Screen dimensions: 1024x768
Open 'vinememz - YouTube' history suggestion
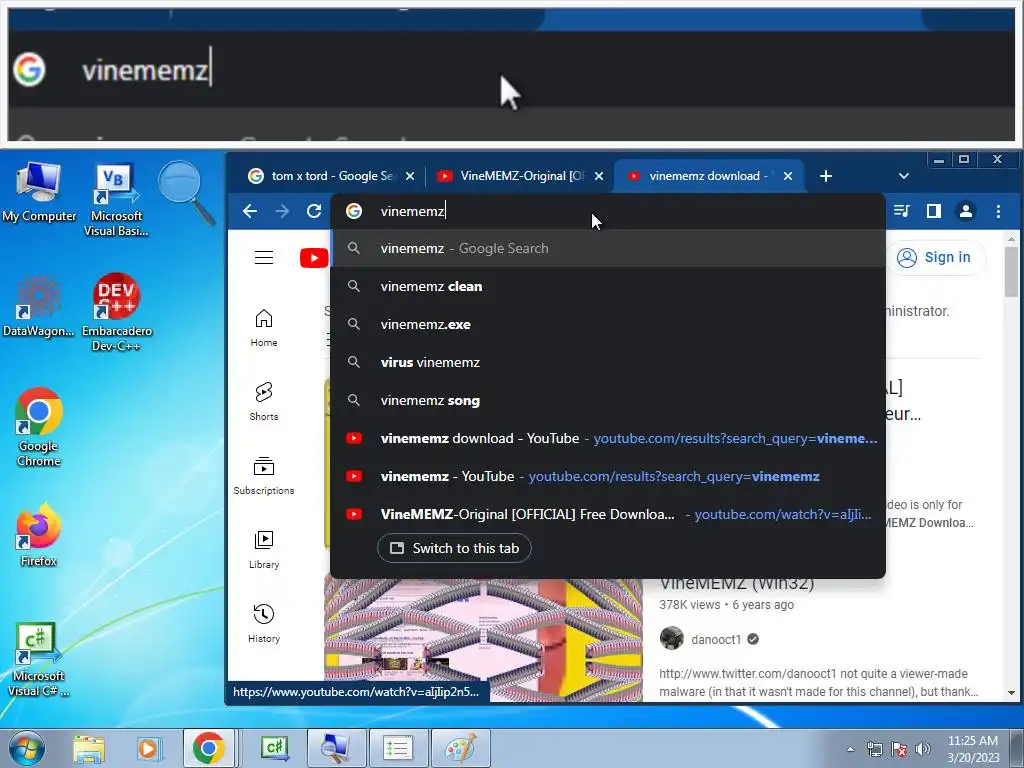607,476
